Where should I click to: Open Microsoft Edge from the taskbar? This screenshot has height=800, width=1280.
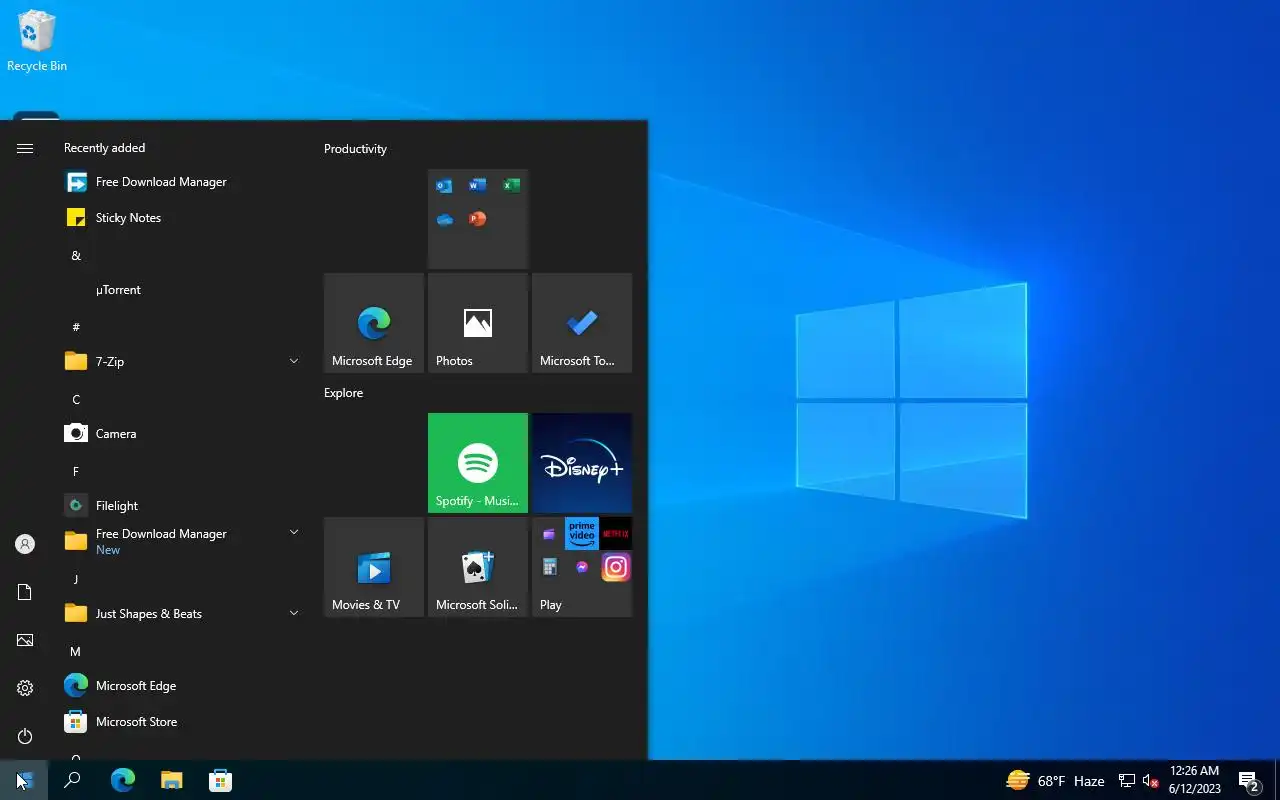click(123, 780)
